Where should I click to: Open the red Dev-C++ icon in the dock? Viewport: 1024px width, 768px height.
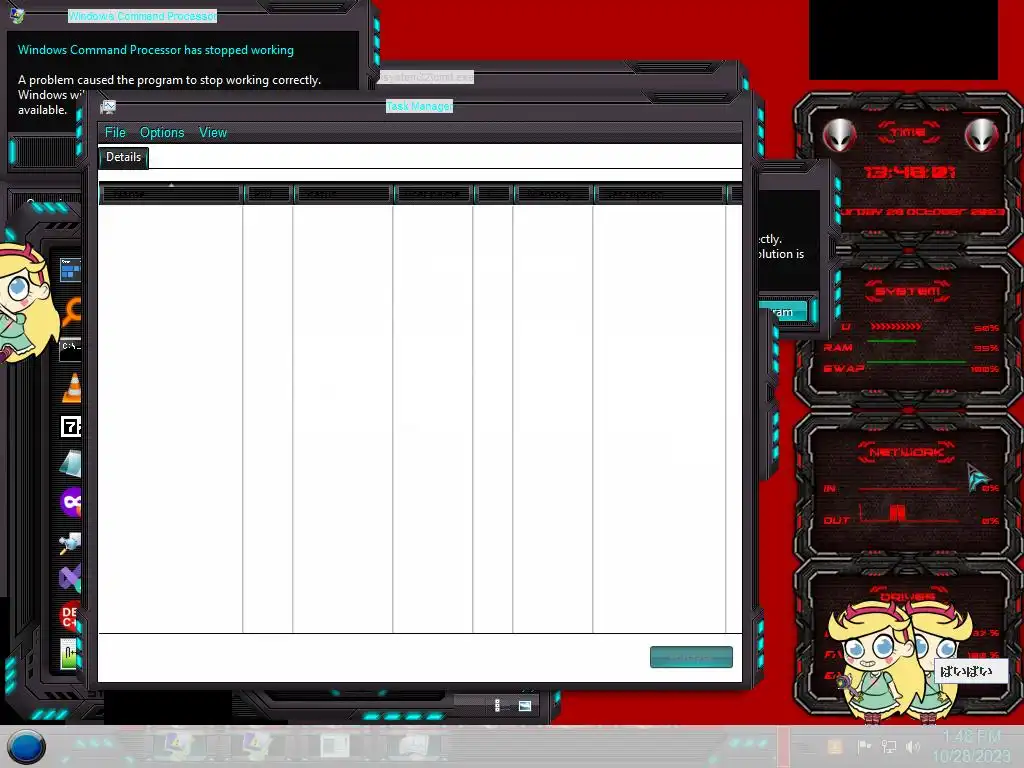pos(70,616)
